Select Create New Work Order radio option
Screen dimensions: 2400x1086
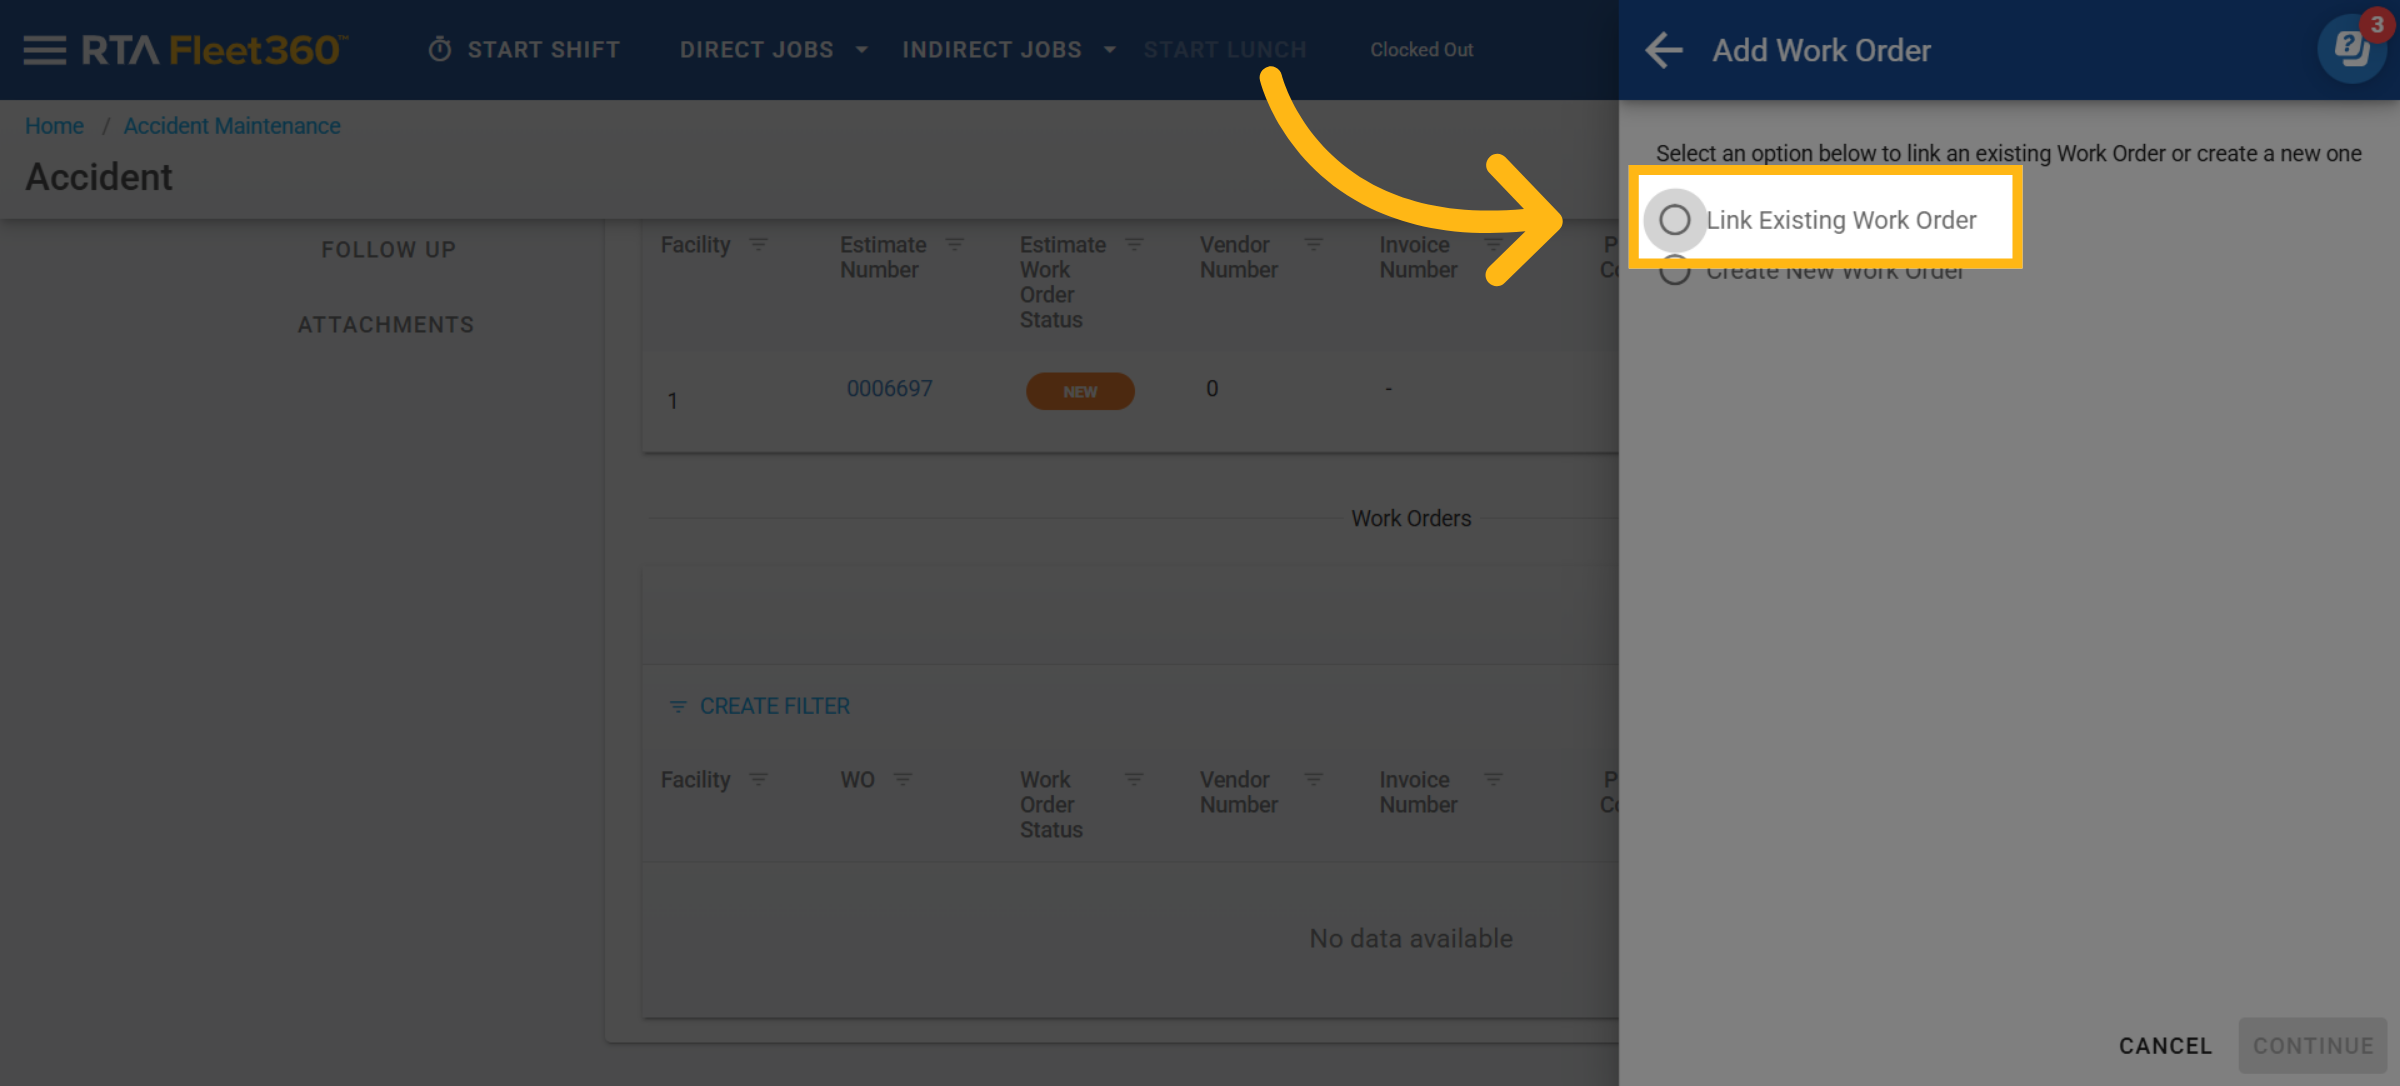tap(1675, 274)
